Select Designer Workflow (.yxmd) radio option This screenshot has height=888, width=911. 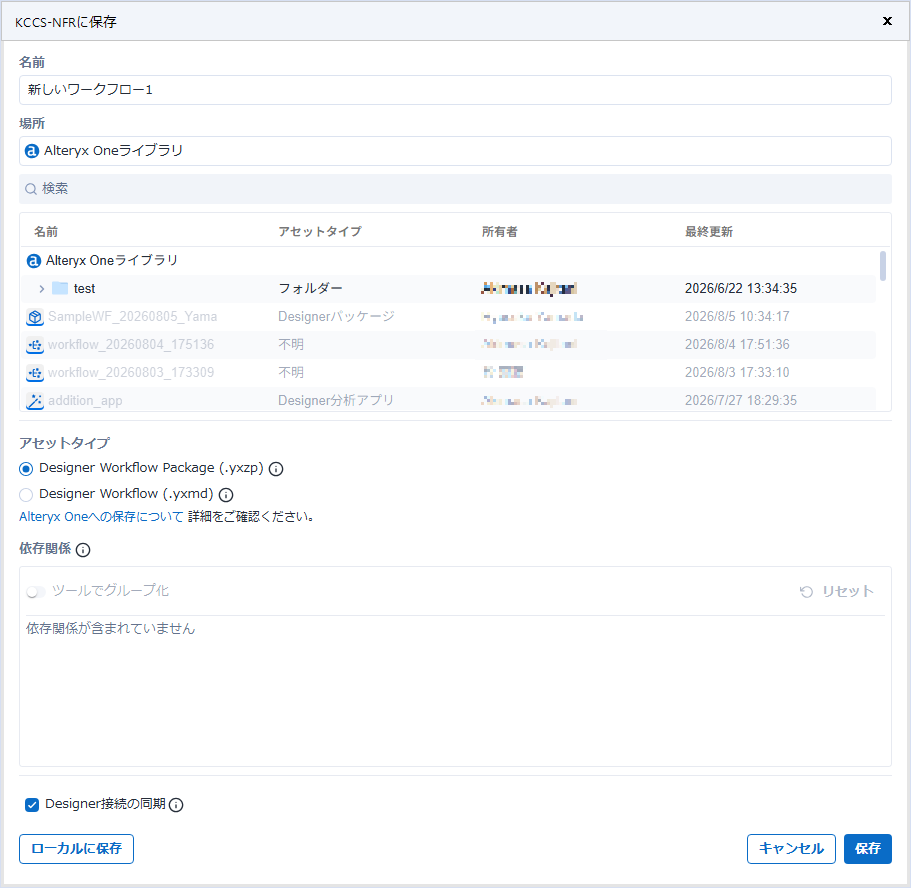[26, 495]
